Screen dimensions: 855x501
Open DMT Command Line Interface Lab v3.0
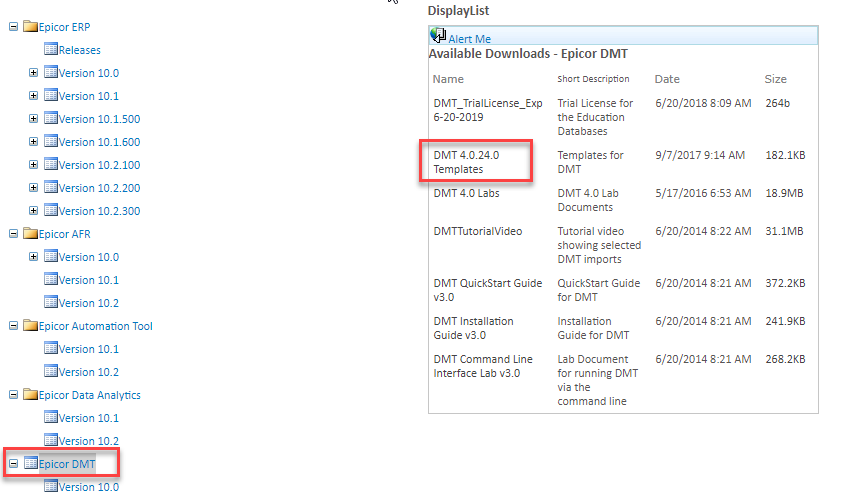point(483,366)
